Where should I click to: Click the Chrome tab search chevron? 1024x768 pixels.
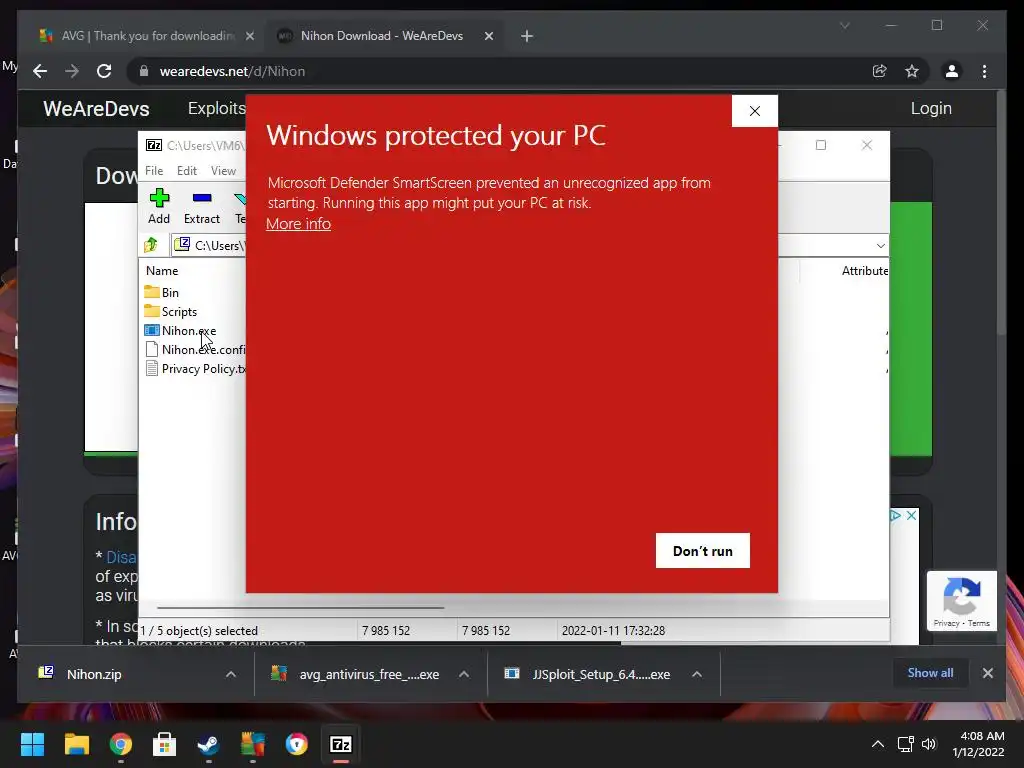tap(844, 25)
